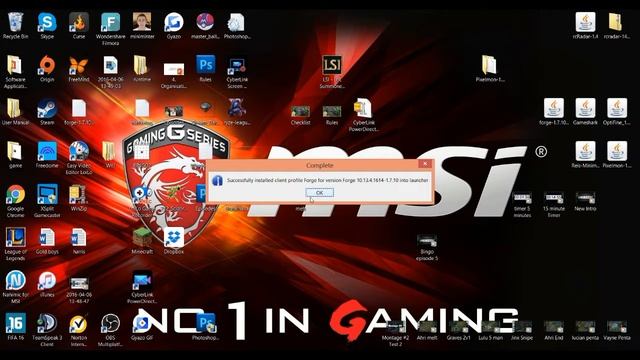The image size is (640, 360).
Task: Select the XSplit Gamecaster shortcut
Action: pyautogui.click(x=47, y=201)
